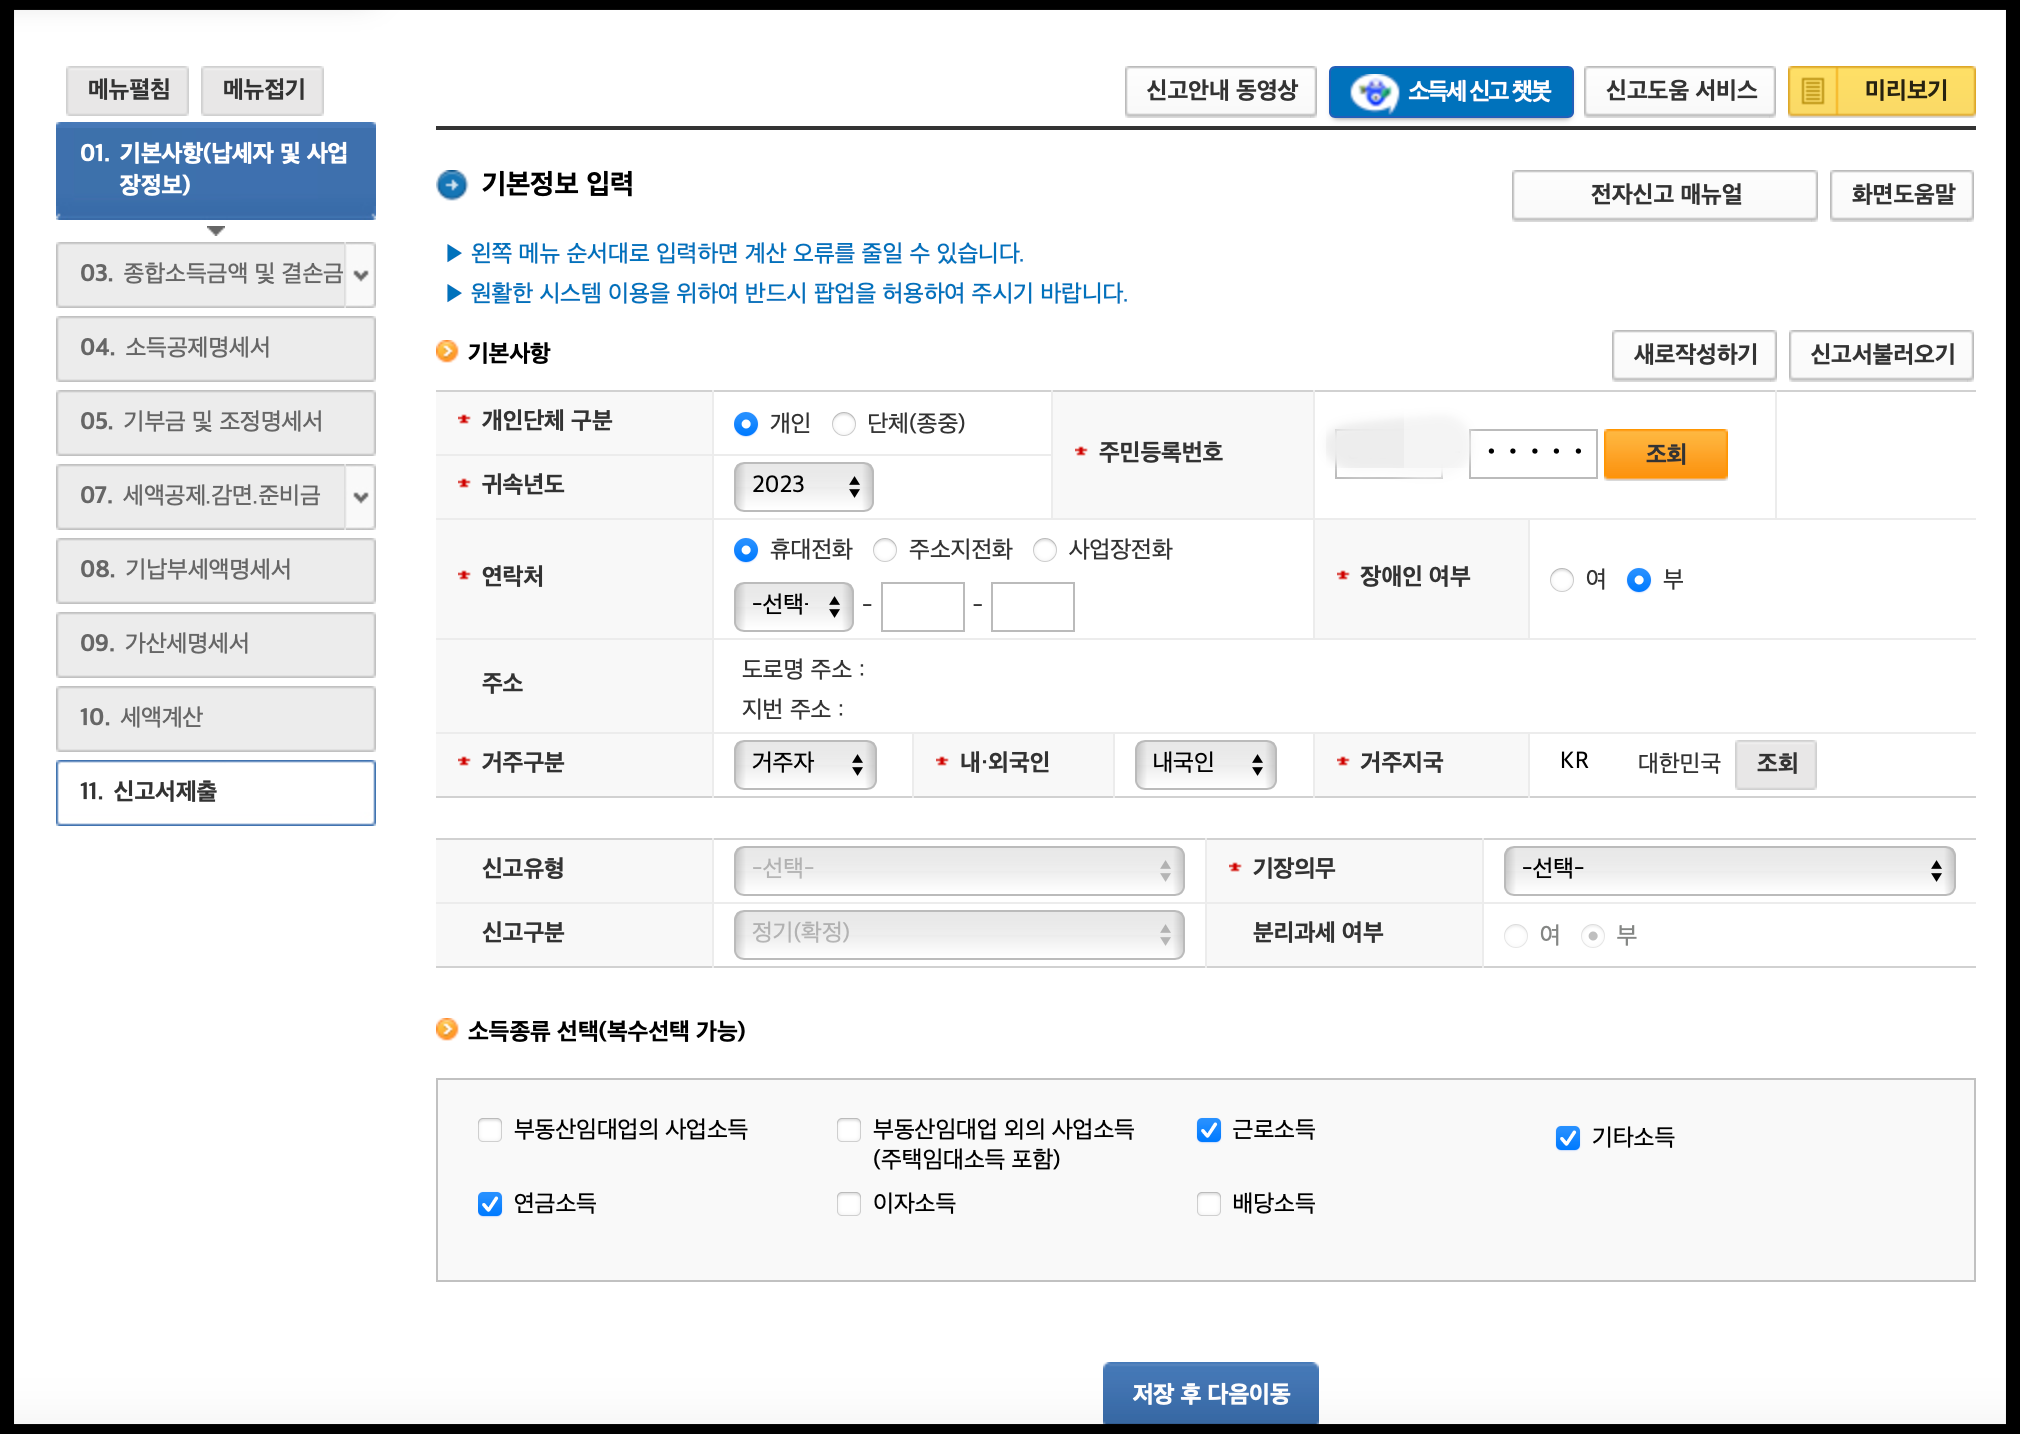Click the collapse triangle under the 01. 기본사항 menu

(x=216, y=231)
